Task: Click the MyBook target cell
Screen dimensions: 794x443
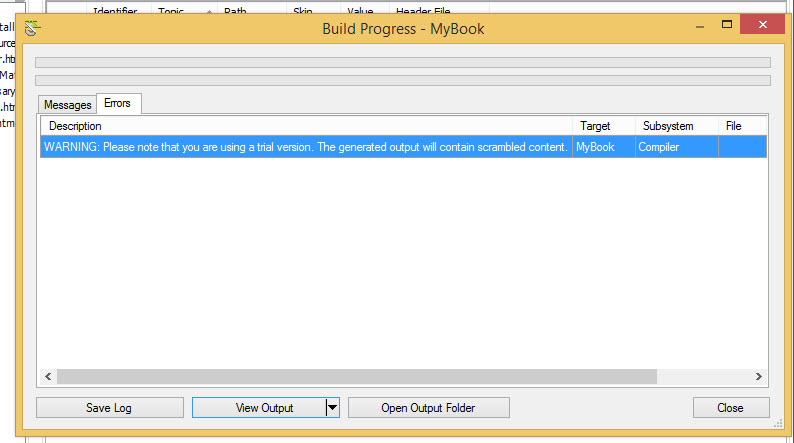Action: click(604, 147)
